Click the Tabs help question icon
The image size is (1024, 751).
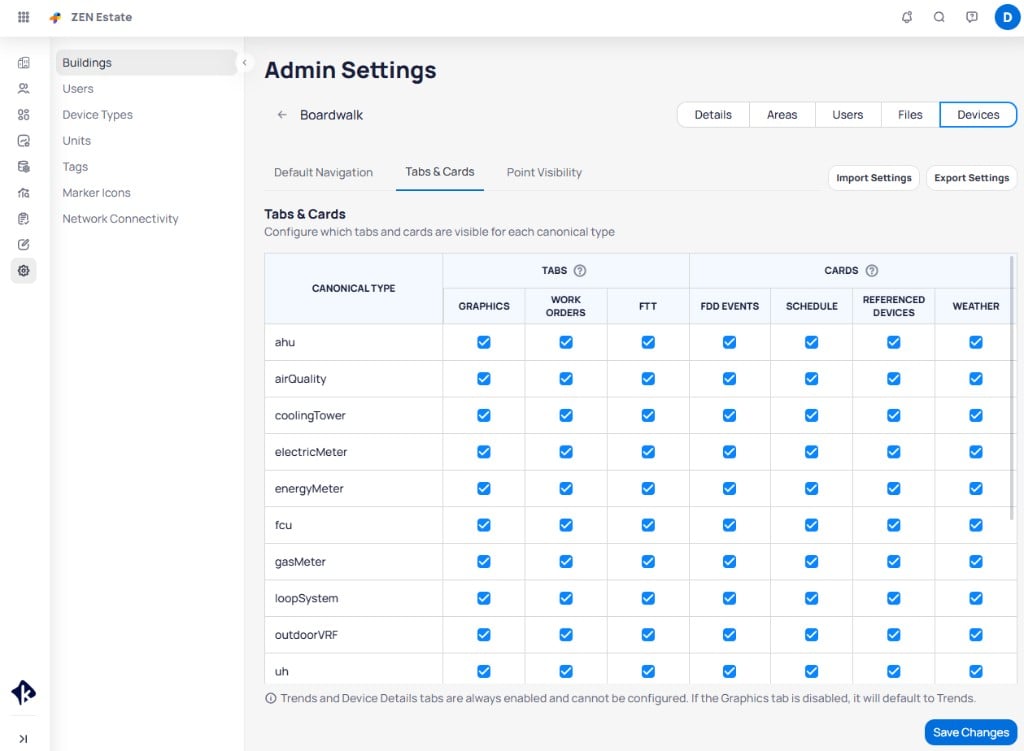[x=579, y=270]
